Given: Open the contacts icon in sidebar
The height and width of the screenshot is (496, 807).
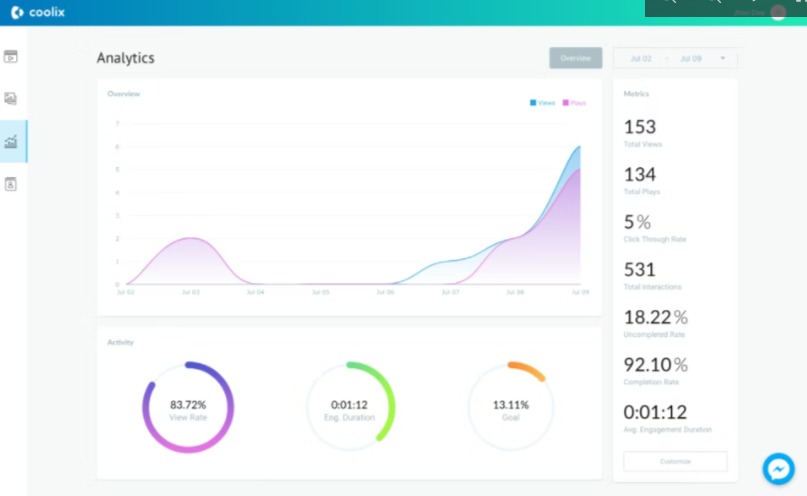Looking at the screenshot, I should [11, 184].
